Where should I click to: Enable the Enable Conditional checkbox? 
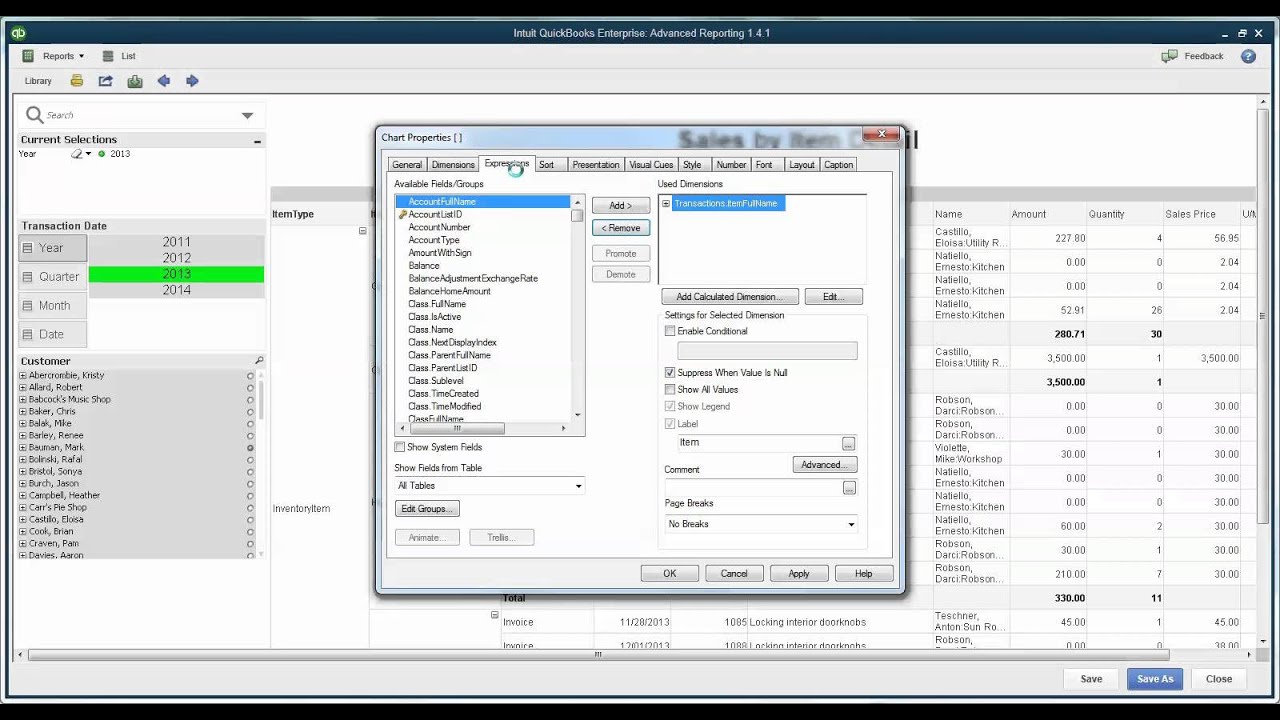click(670, 331)
